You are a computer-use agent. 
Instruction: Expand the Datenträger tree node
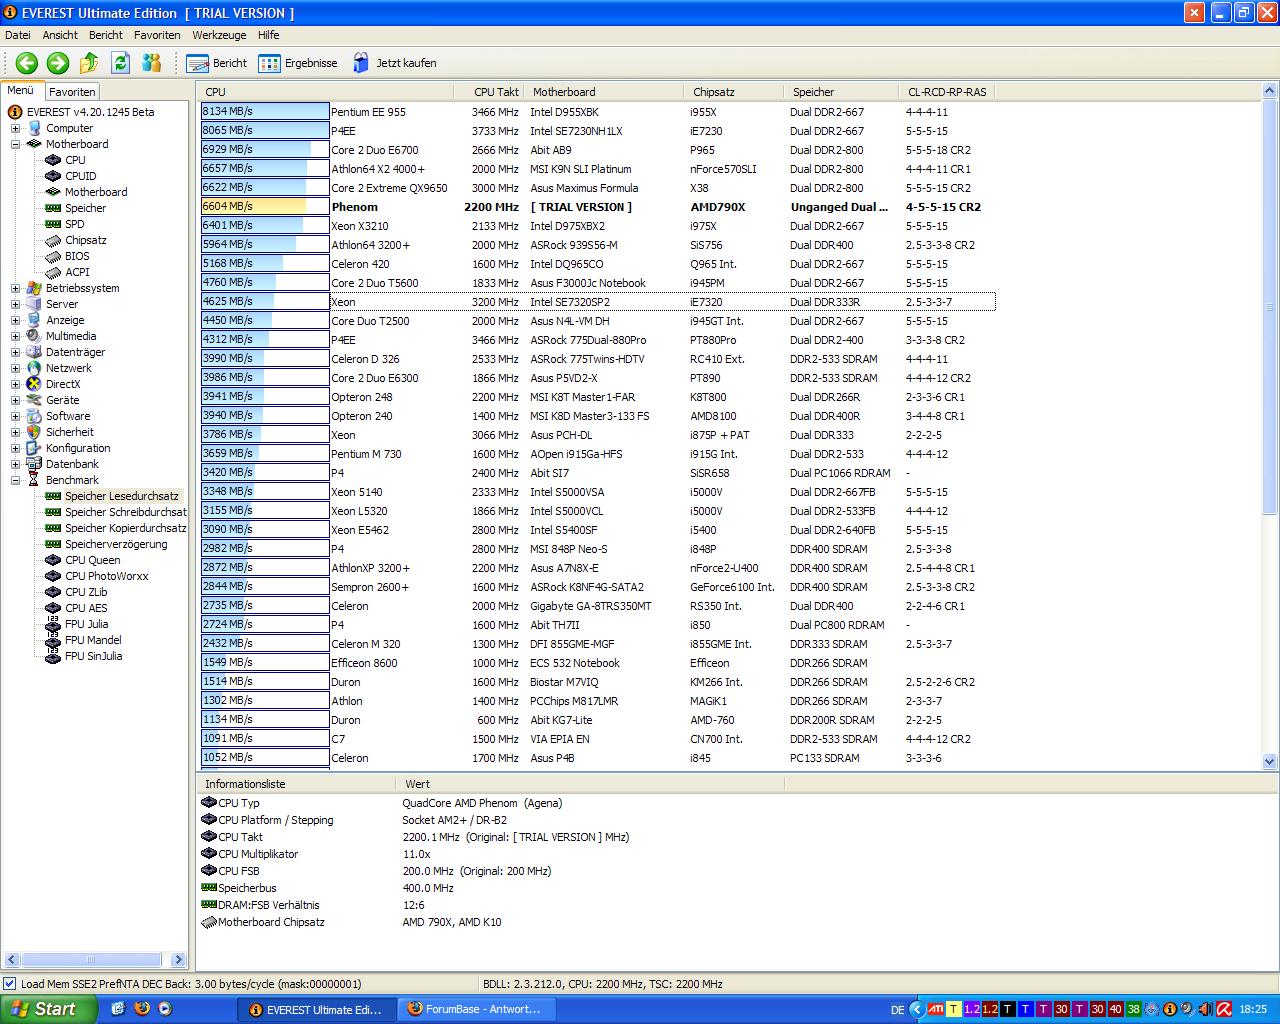[15, 352]
